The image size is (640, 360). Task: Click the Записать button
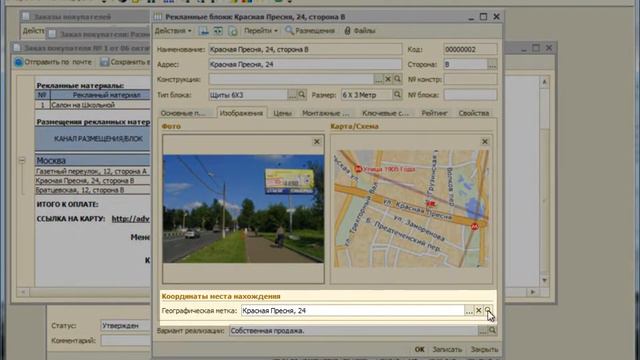tap(447, 349)
